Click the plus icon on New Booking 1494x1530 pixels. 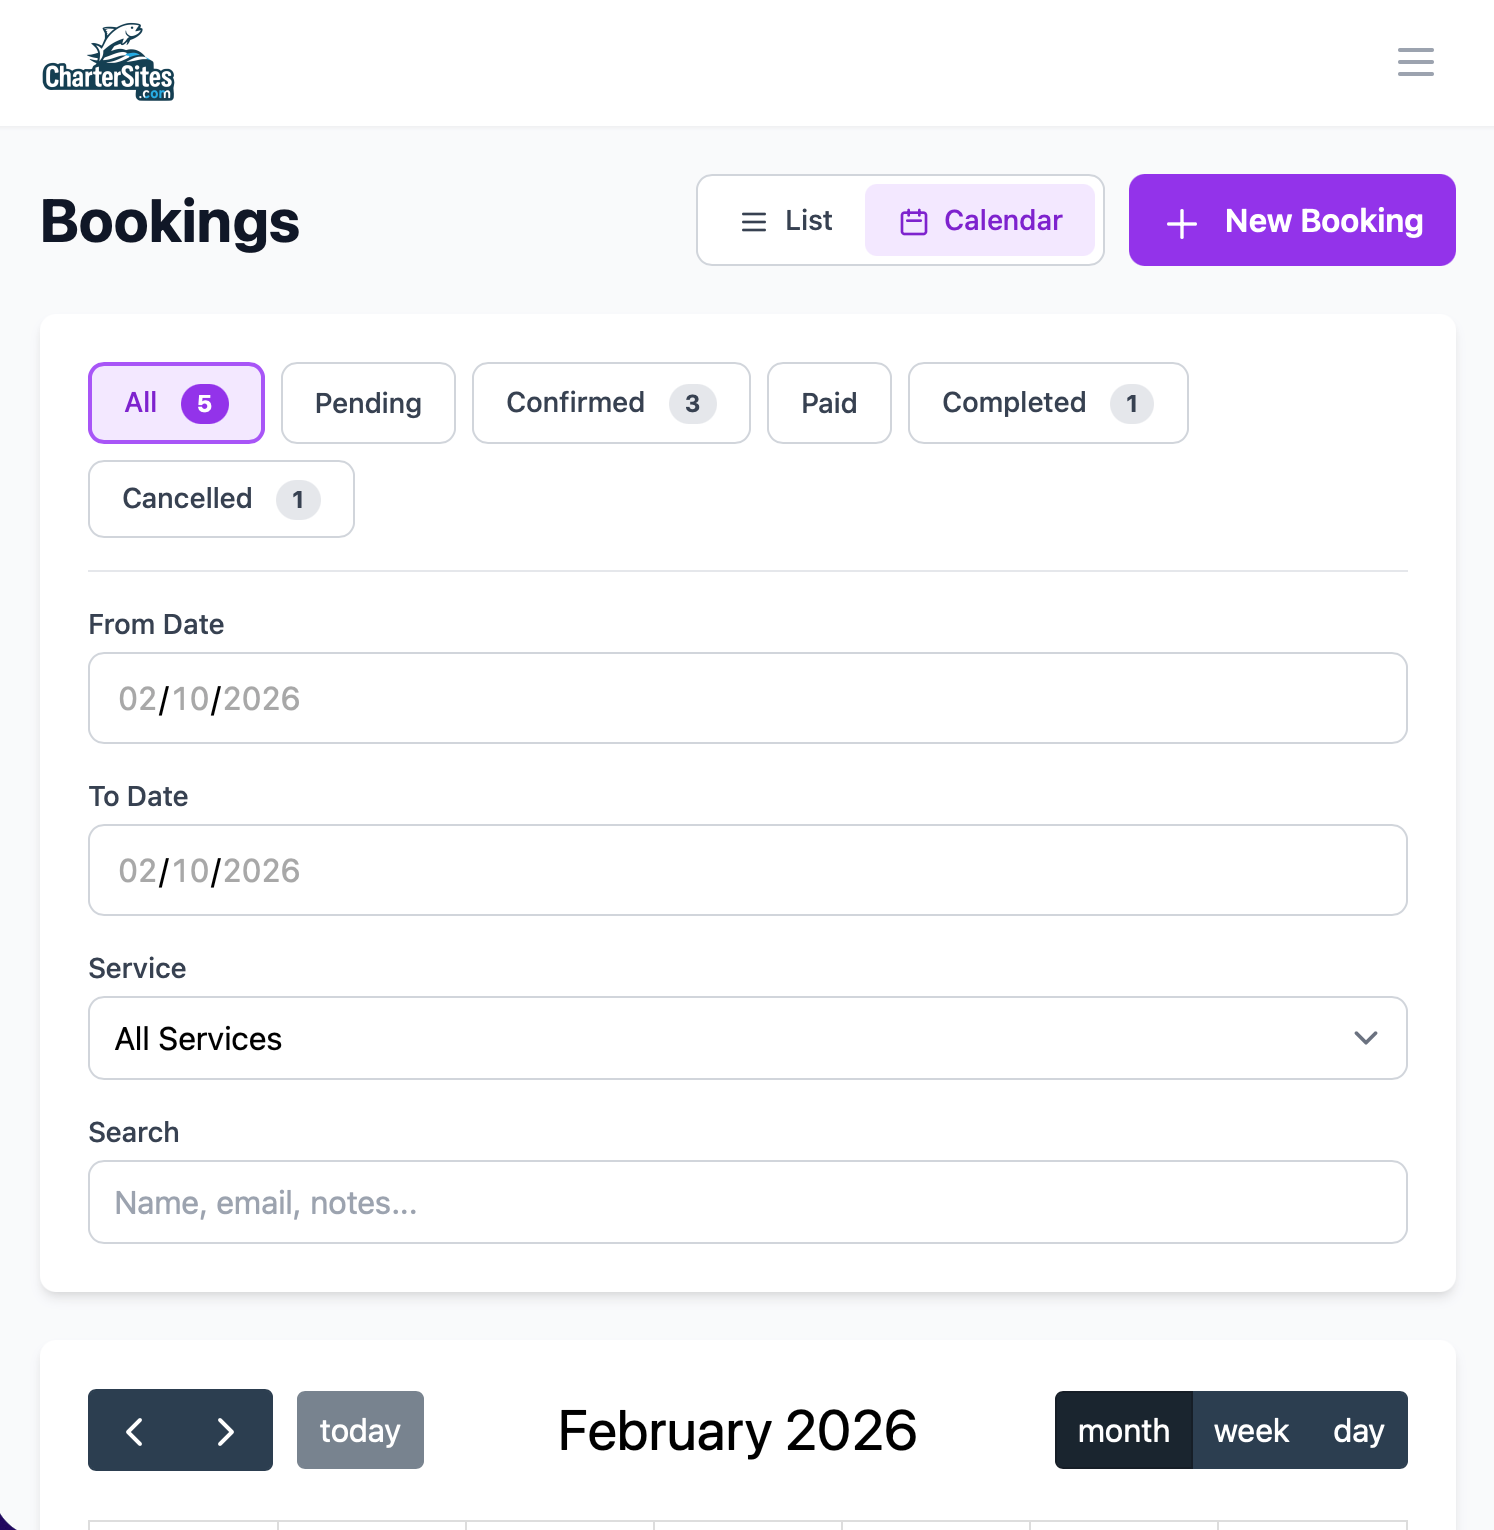point(1181,222)
